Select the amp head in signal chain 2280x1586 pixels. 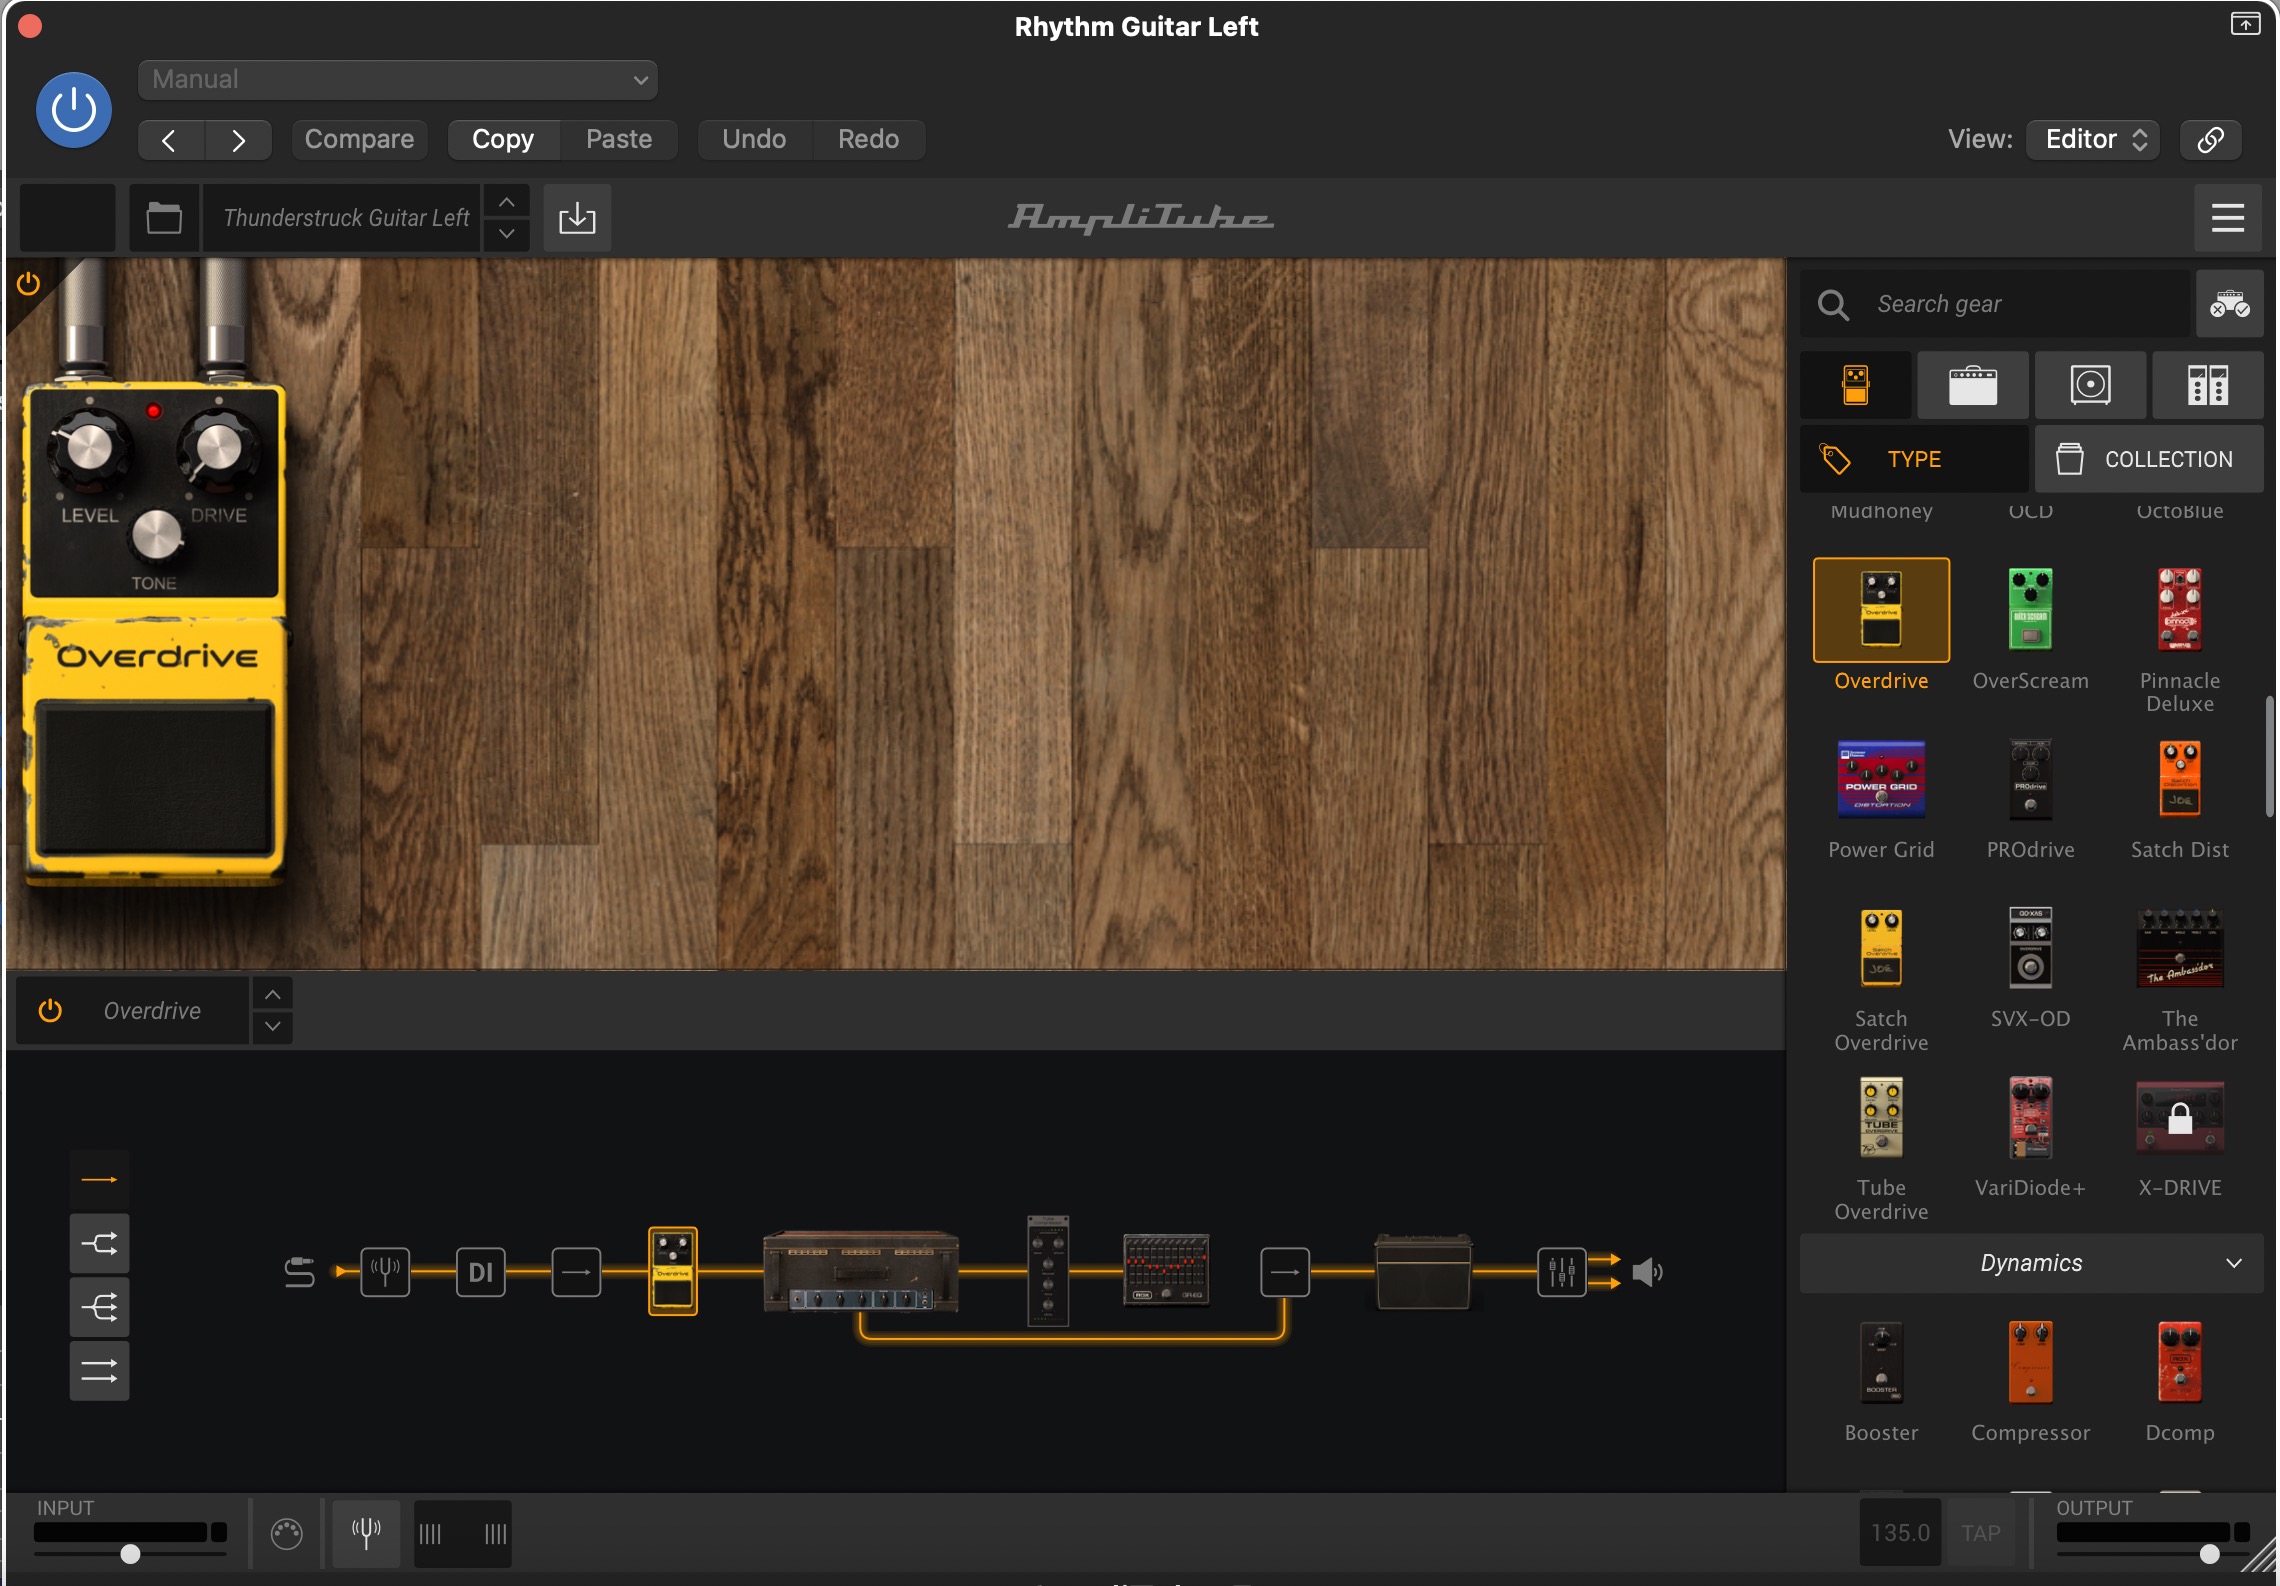(x=861, y=1271)
